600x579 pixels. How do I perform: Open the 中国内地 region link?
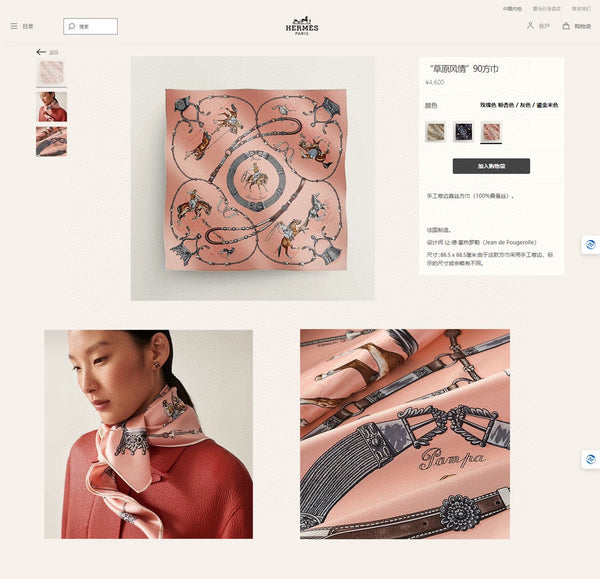coord(512,8)
